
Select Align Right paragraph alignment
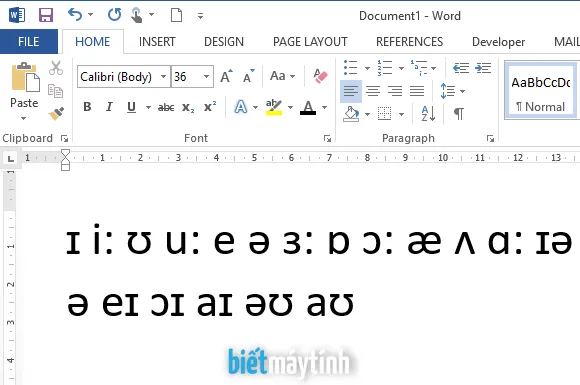[395, 91]
